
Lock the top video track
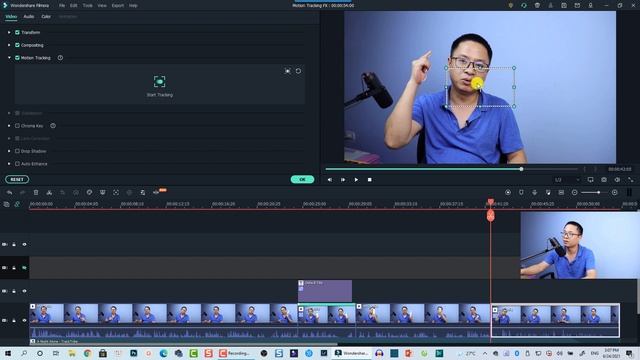(x=14, y=244)
